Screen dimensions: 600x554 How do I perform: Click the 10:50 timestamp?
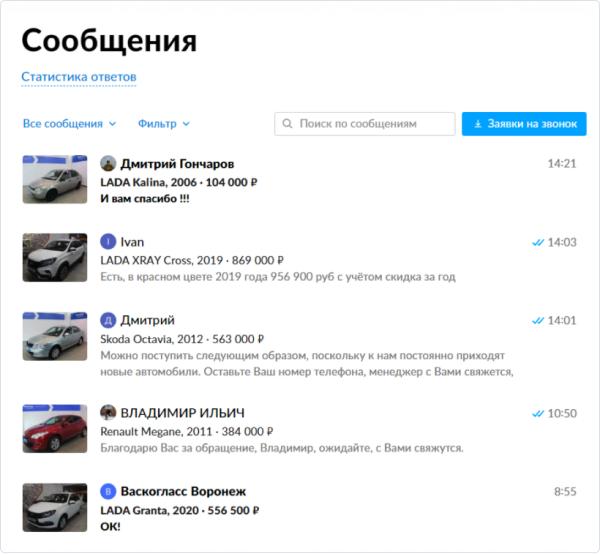[562, 413]
